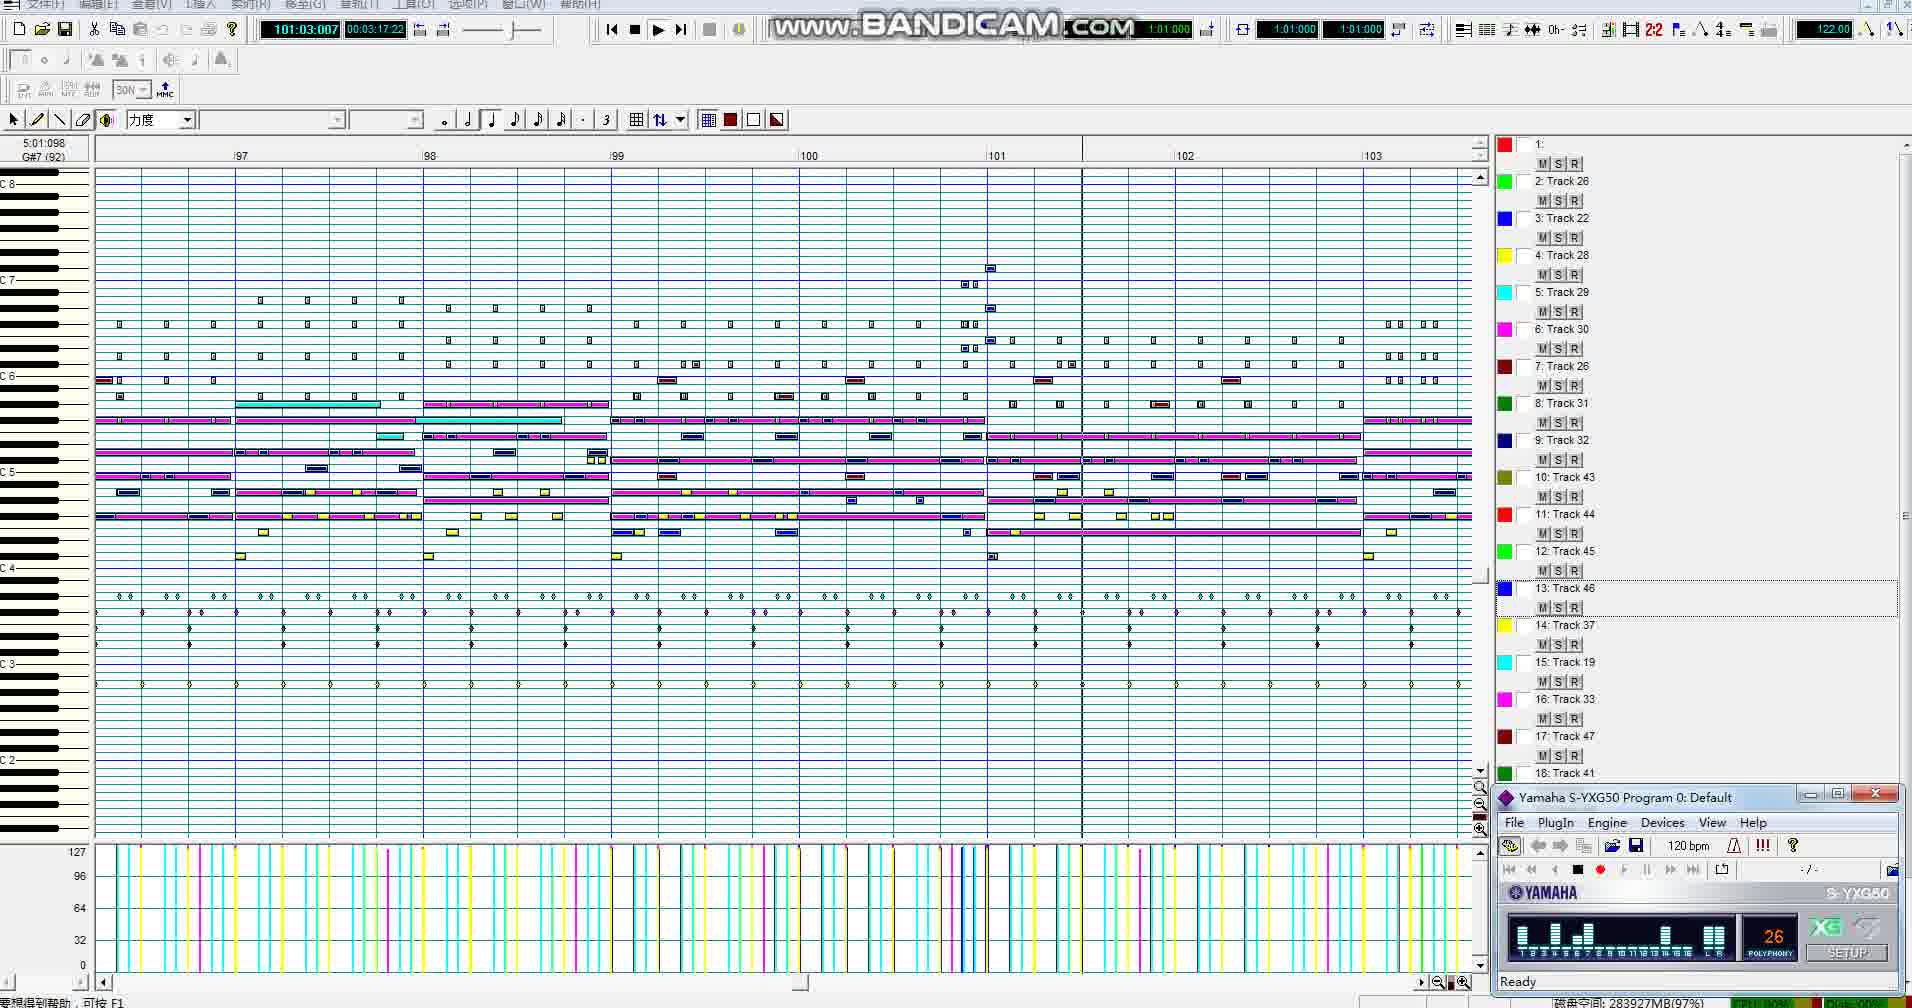Cut selection with the scissors icon
The image size is (1912, 1008).
pyautogui.click(x=94, y=30)
